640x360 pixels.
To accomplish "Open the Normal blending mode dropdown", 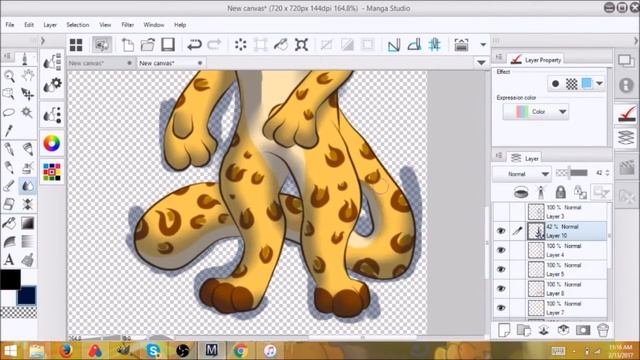I will point(522,174).
